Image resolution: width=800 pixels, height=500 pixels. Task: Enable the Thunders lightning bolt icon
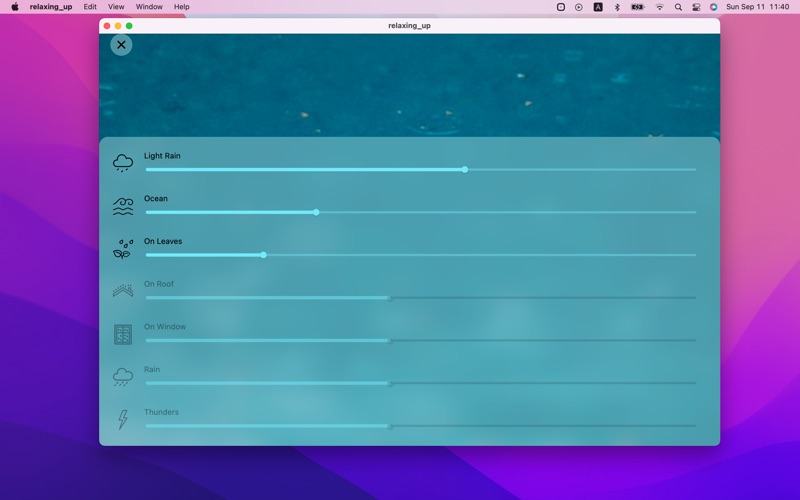pyautogui.click(x=123, y=420)
